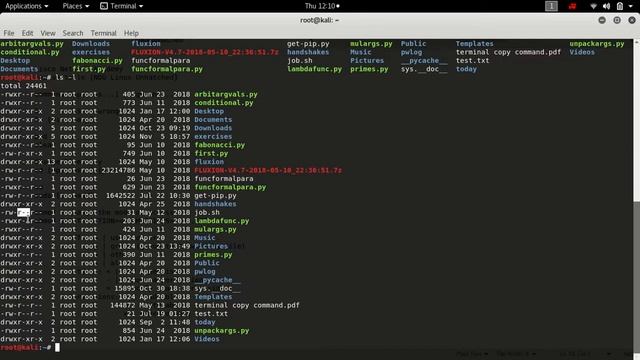Minimize the terminal window
This screenshot has width=640, height=360.
click(602, 20)
